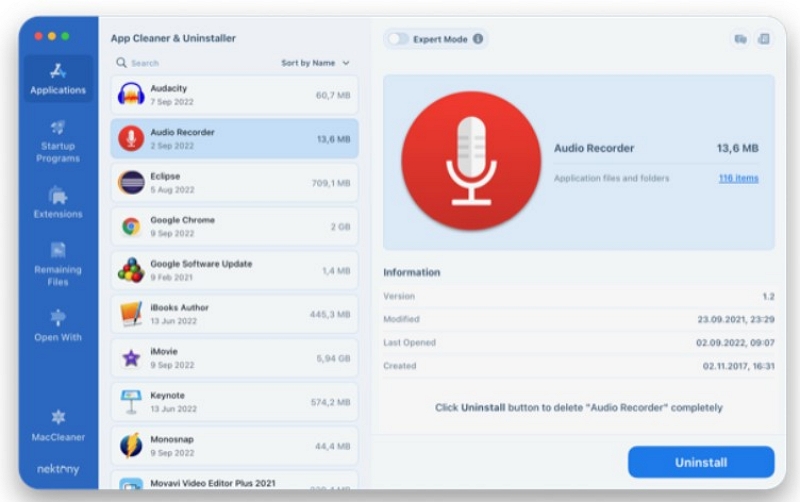Screen dimensions: 800x502
Task: Click the nektony logo
Action: (x=58, y=469)
